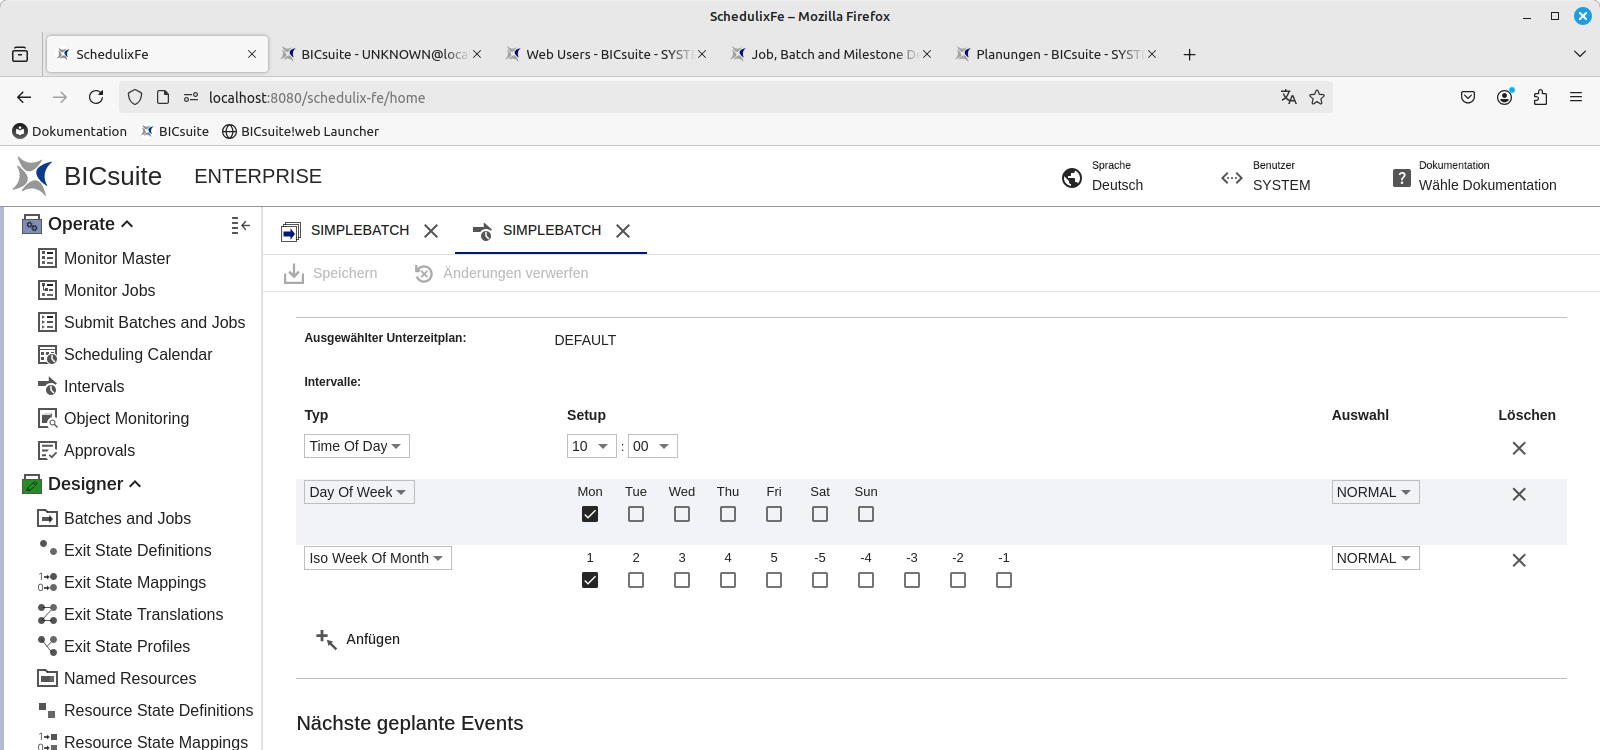Enable the Fri weekday checkbox

[x=774, y=514]
